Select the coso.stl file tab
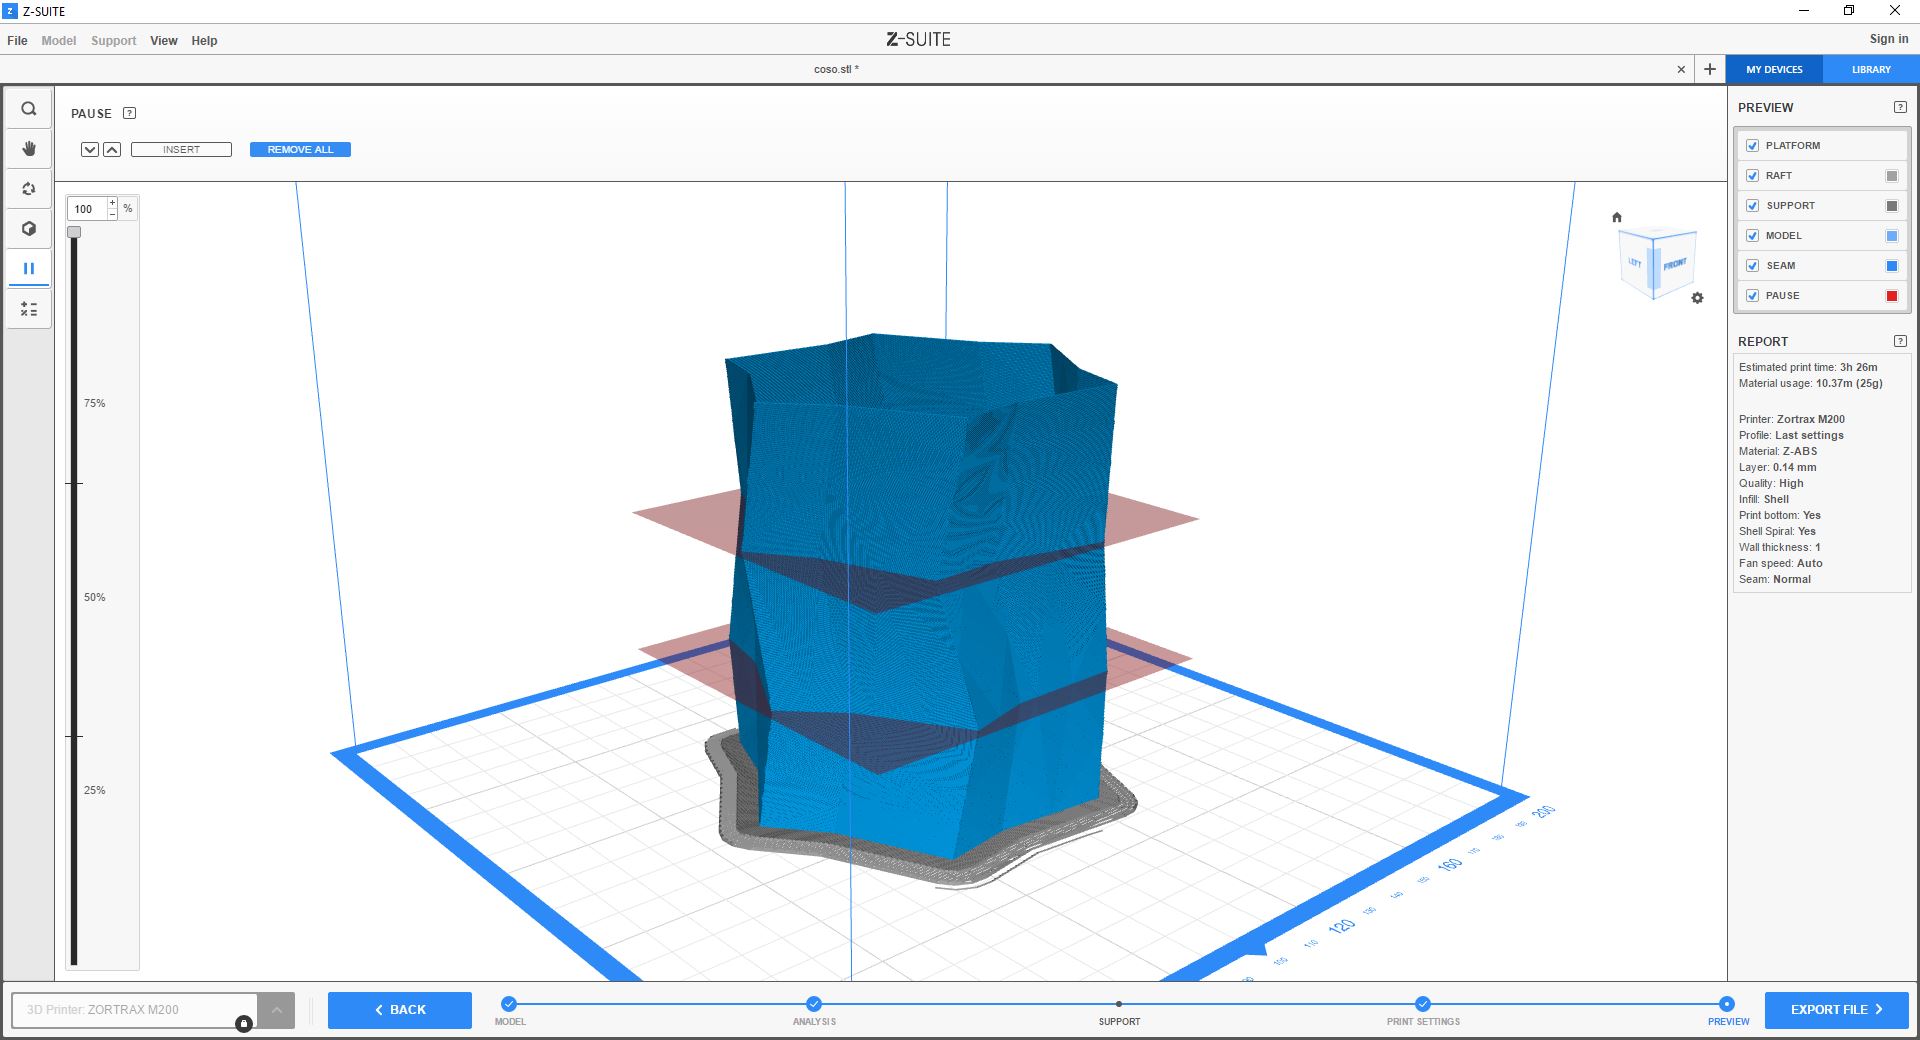 [836, 69]
